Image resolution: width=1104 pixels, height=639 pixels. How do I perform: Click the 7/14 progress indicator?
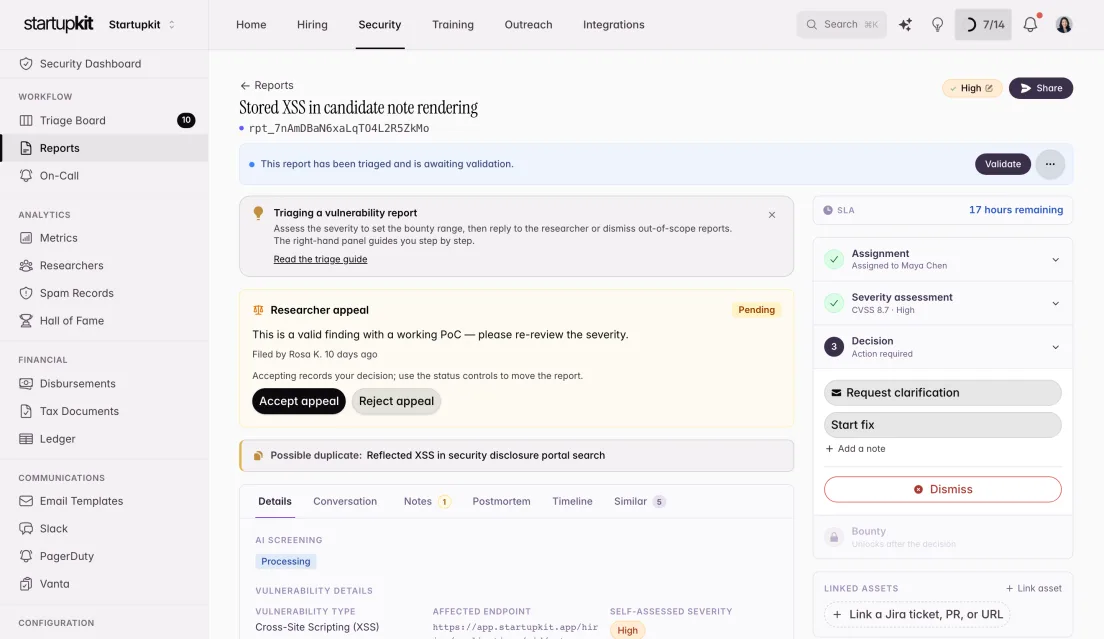click(x=983, y=25)
